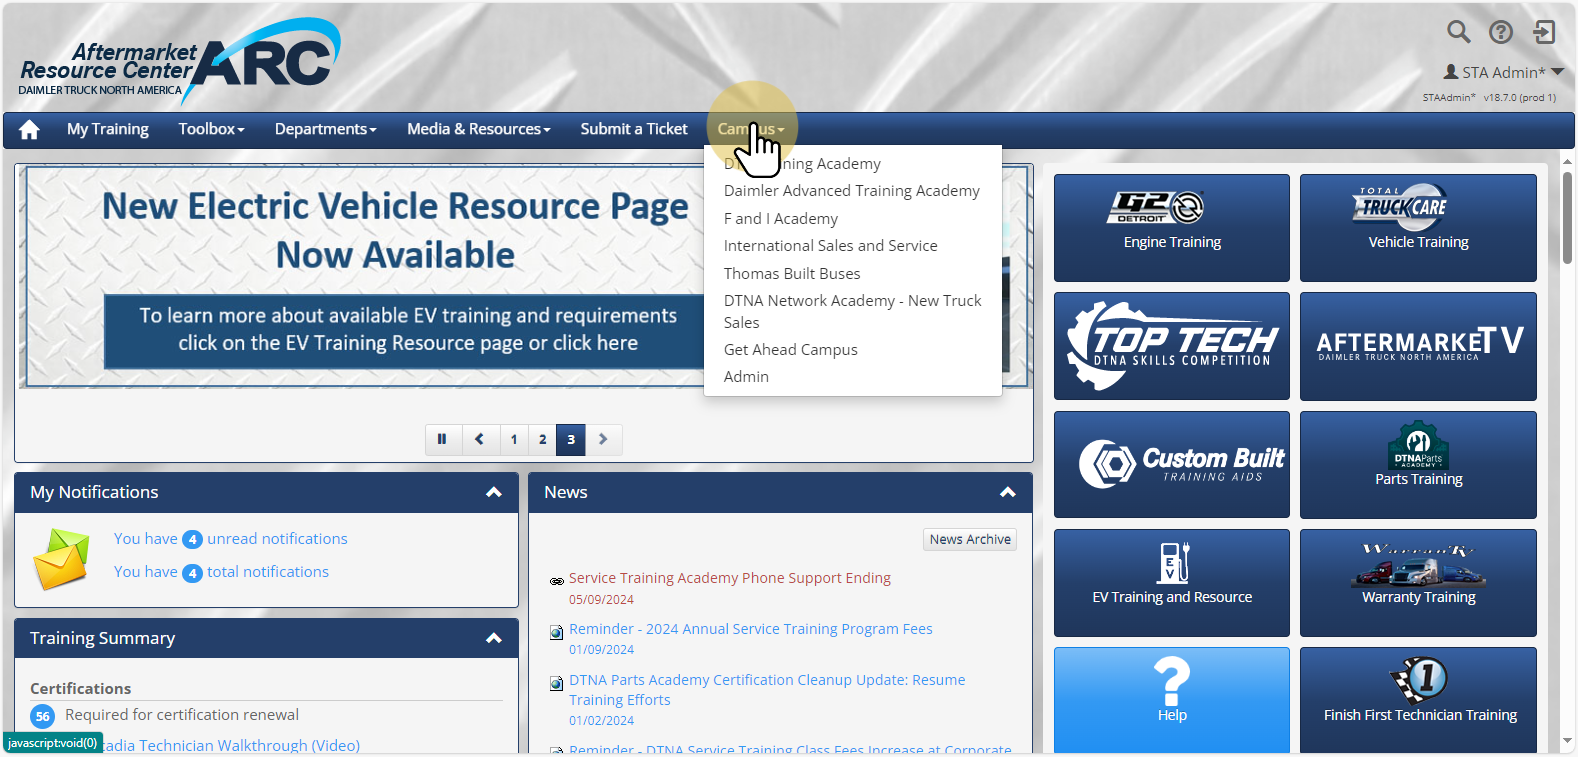The image size is (1578, 757).
Task: Expand the Departments menu
Action: [x=326, y=129]
